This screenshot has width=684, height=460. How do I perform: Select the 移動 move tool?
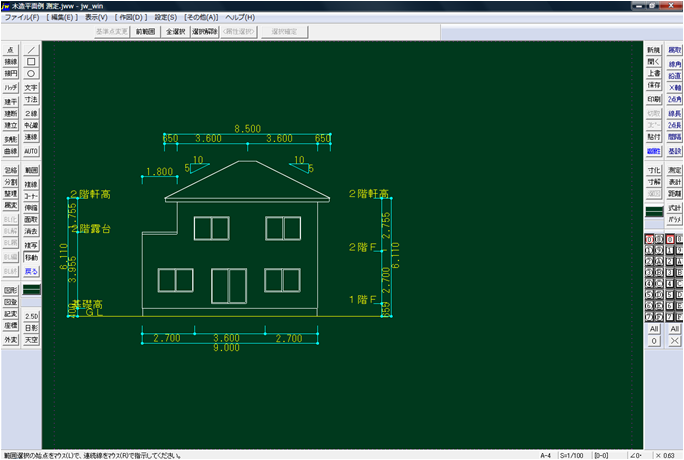[x=31, y=257]
